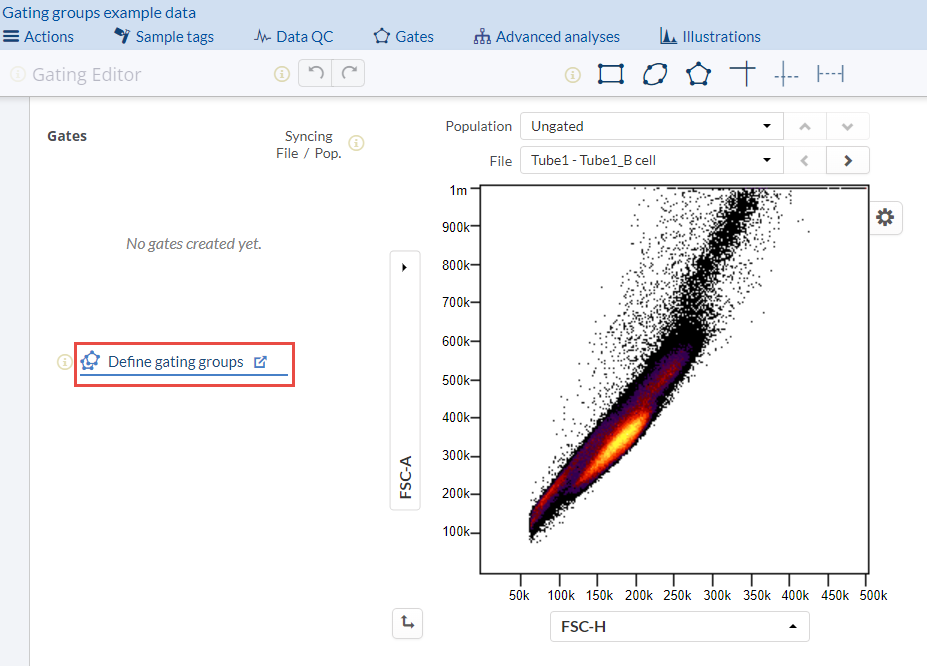Select the range gate tool
The image size is (927, 666).
point(830,74)
